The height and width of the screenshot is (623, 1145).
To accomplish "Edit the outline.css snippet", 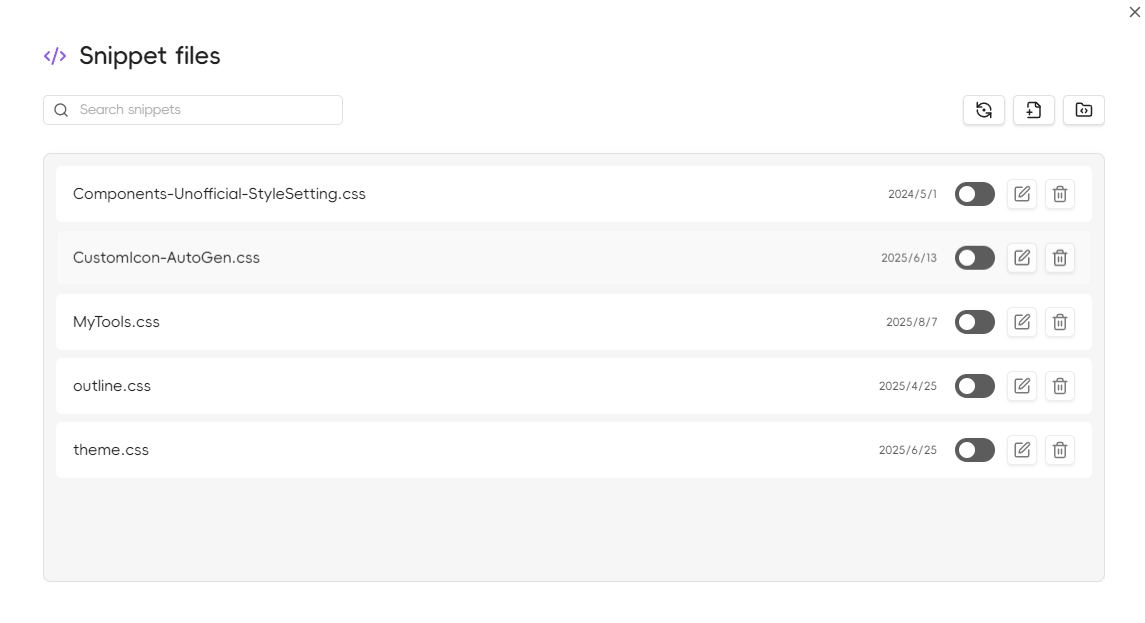I will (1022, 386).
